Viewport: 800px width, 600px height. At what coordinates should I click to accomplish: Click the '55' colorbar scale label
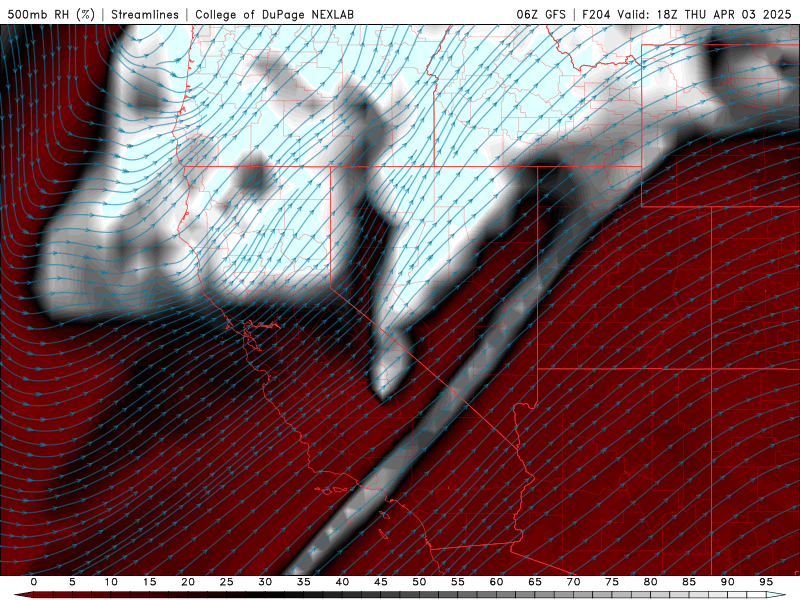pos(458,582)
